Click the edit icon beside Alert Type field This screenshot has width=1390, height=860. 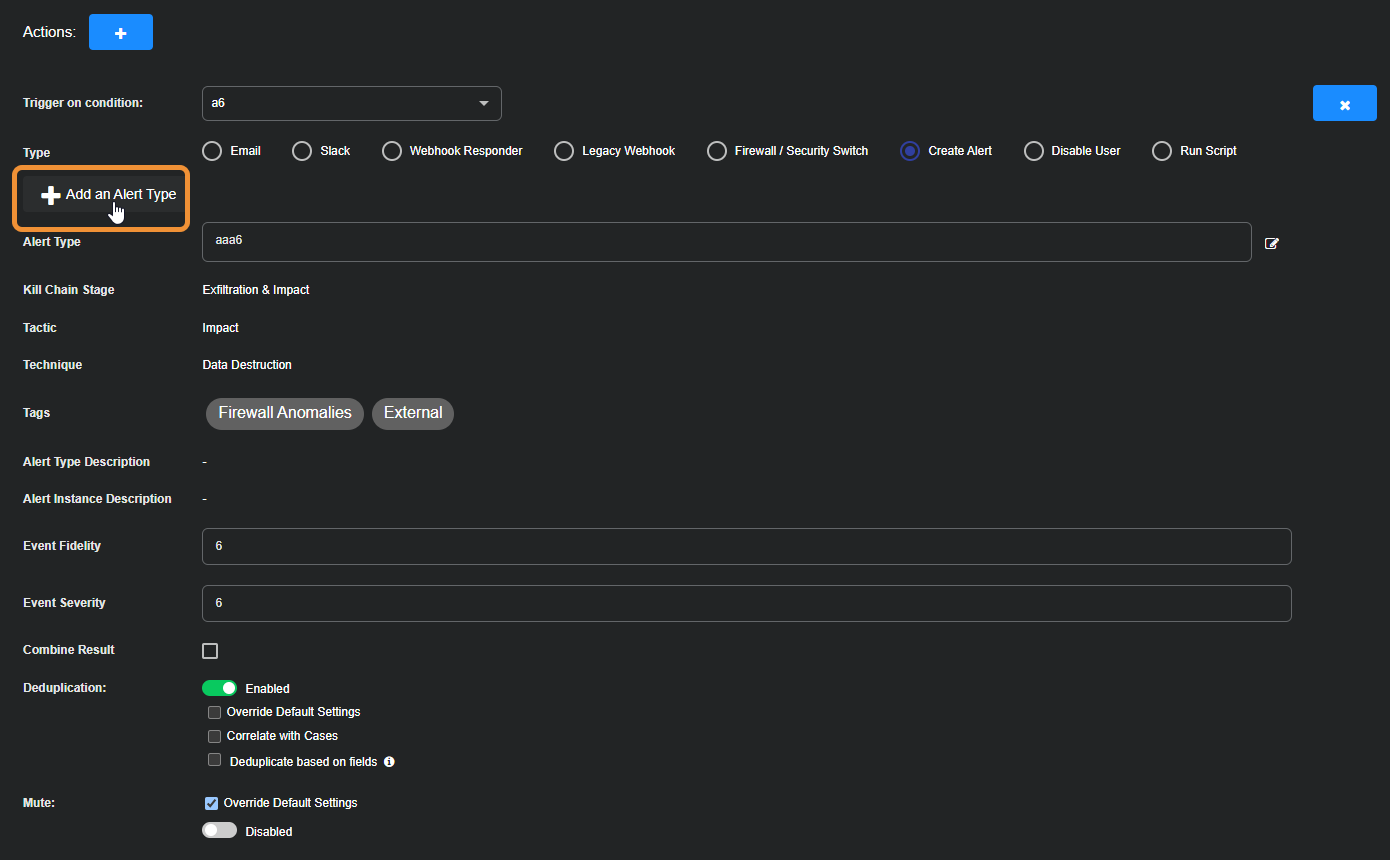tap(1271, 243)
